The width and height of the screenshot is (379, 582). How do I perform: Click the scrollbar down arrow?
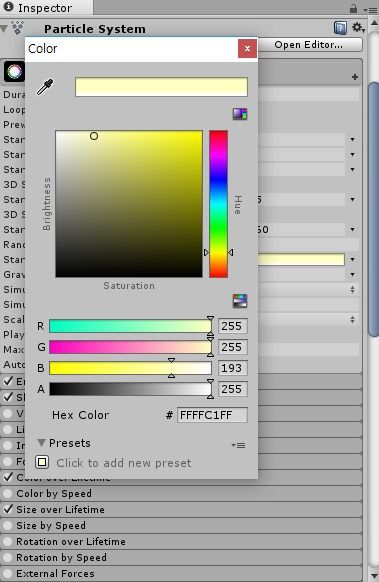[x=374, y=575]
